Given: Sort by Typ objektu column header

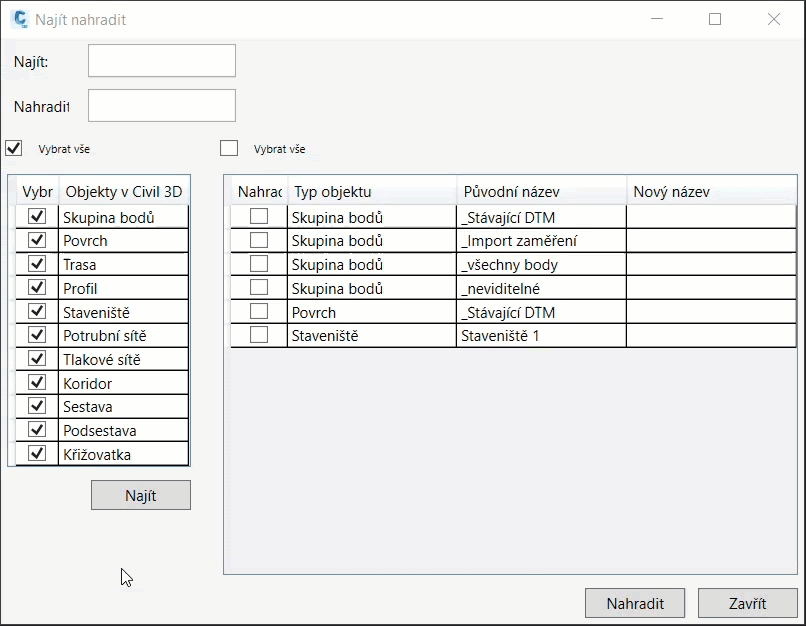Looking at the screenshot, I should click(372, 191).
